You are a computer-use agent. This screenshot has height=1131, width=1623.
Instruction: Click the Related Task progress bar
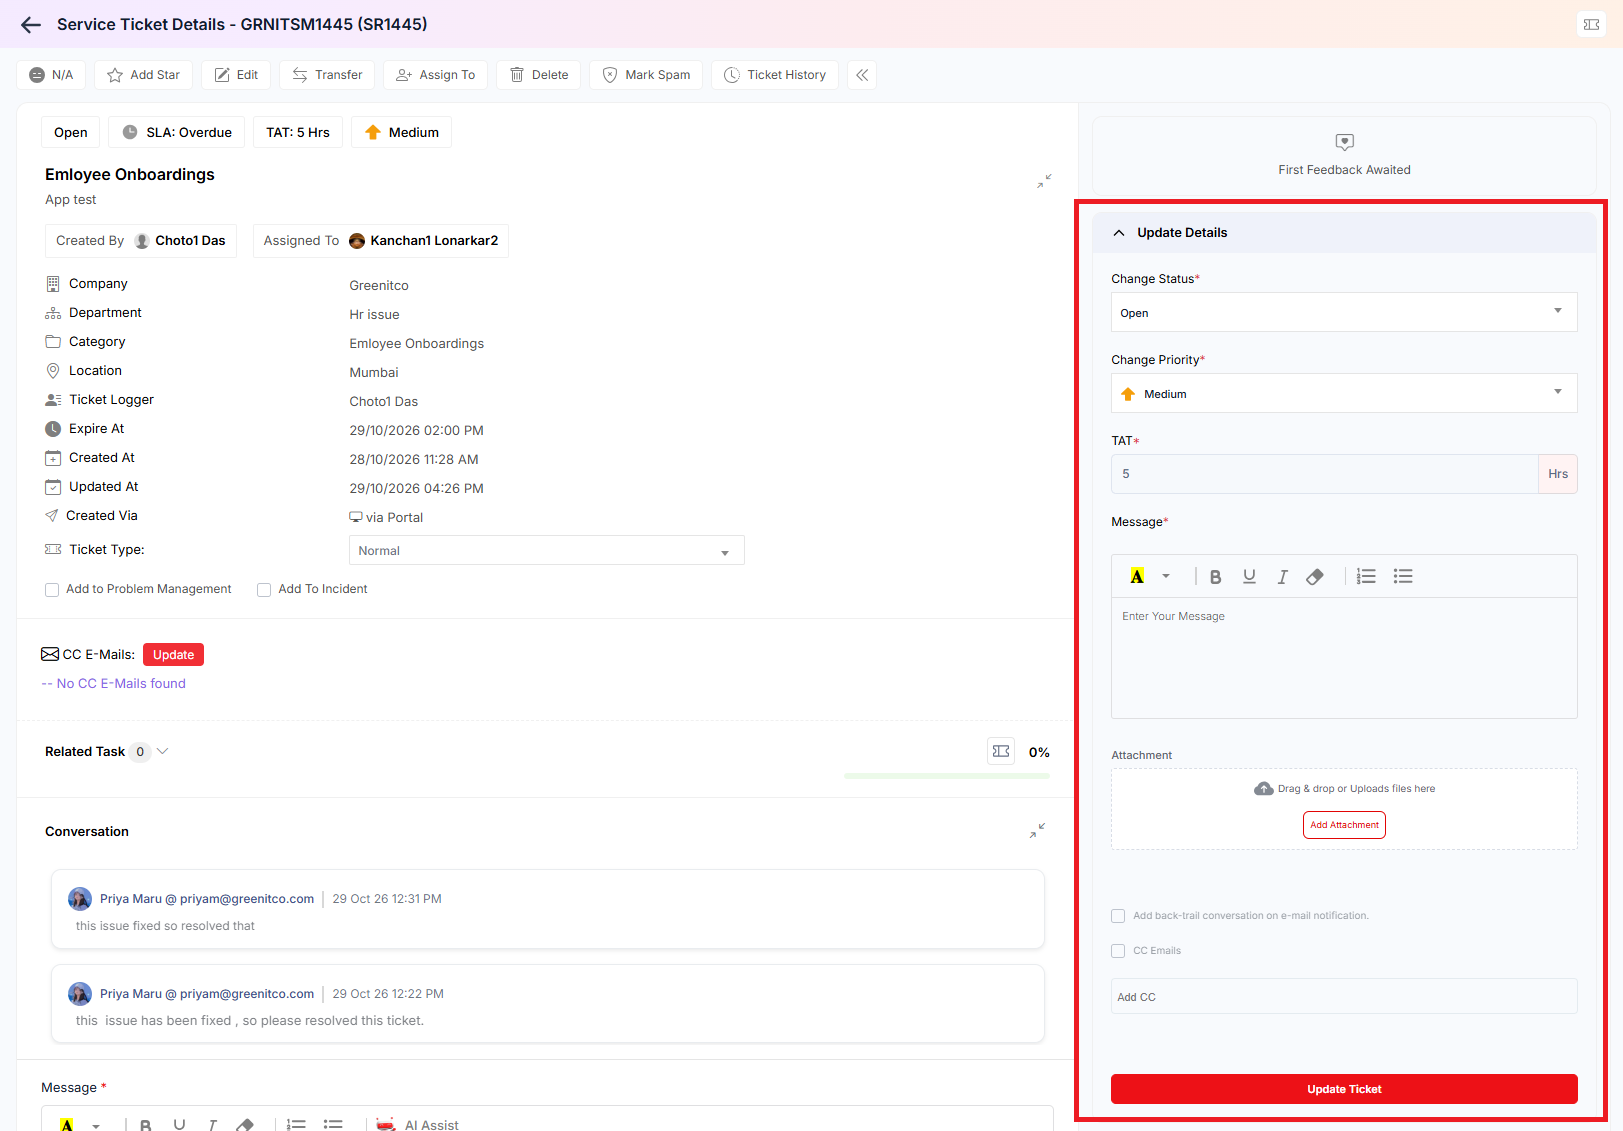point(947,776)
